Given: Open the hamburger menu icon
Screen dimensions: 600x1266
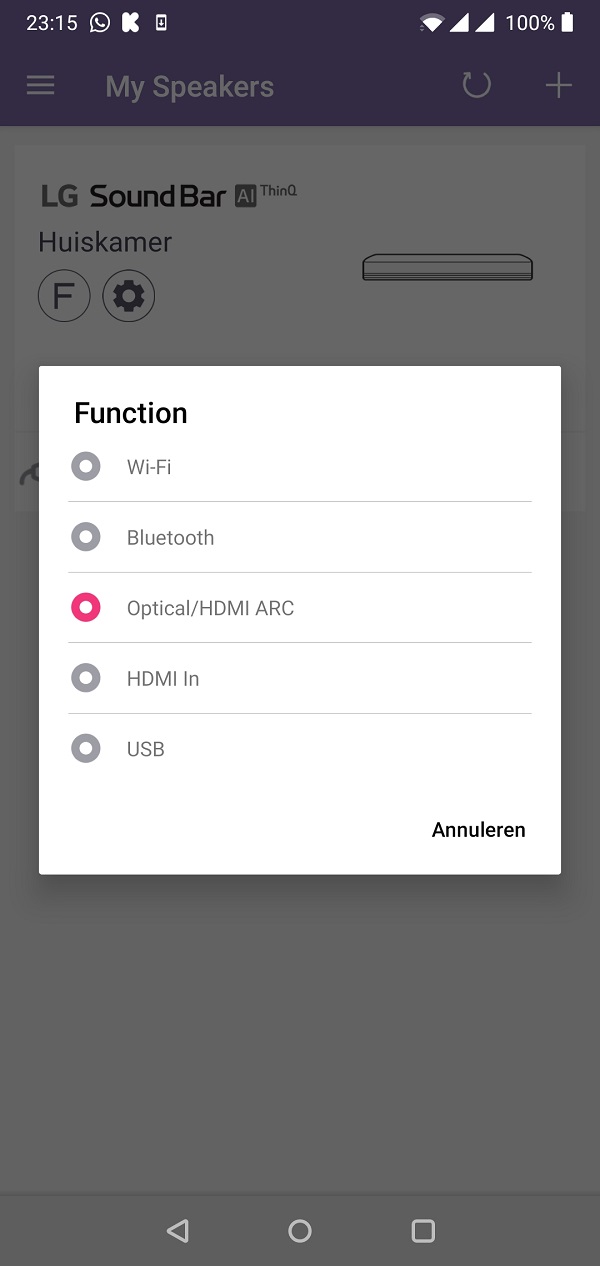Looking at the screenshot, I should 40,86.
